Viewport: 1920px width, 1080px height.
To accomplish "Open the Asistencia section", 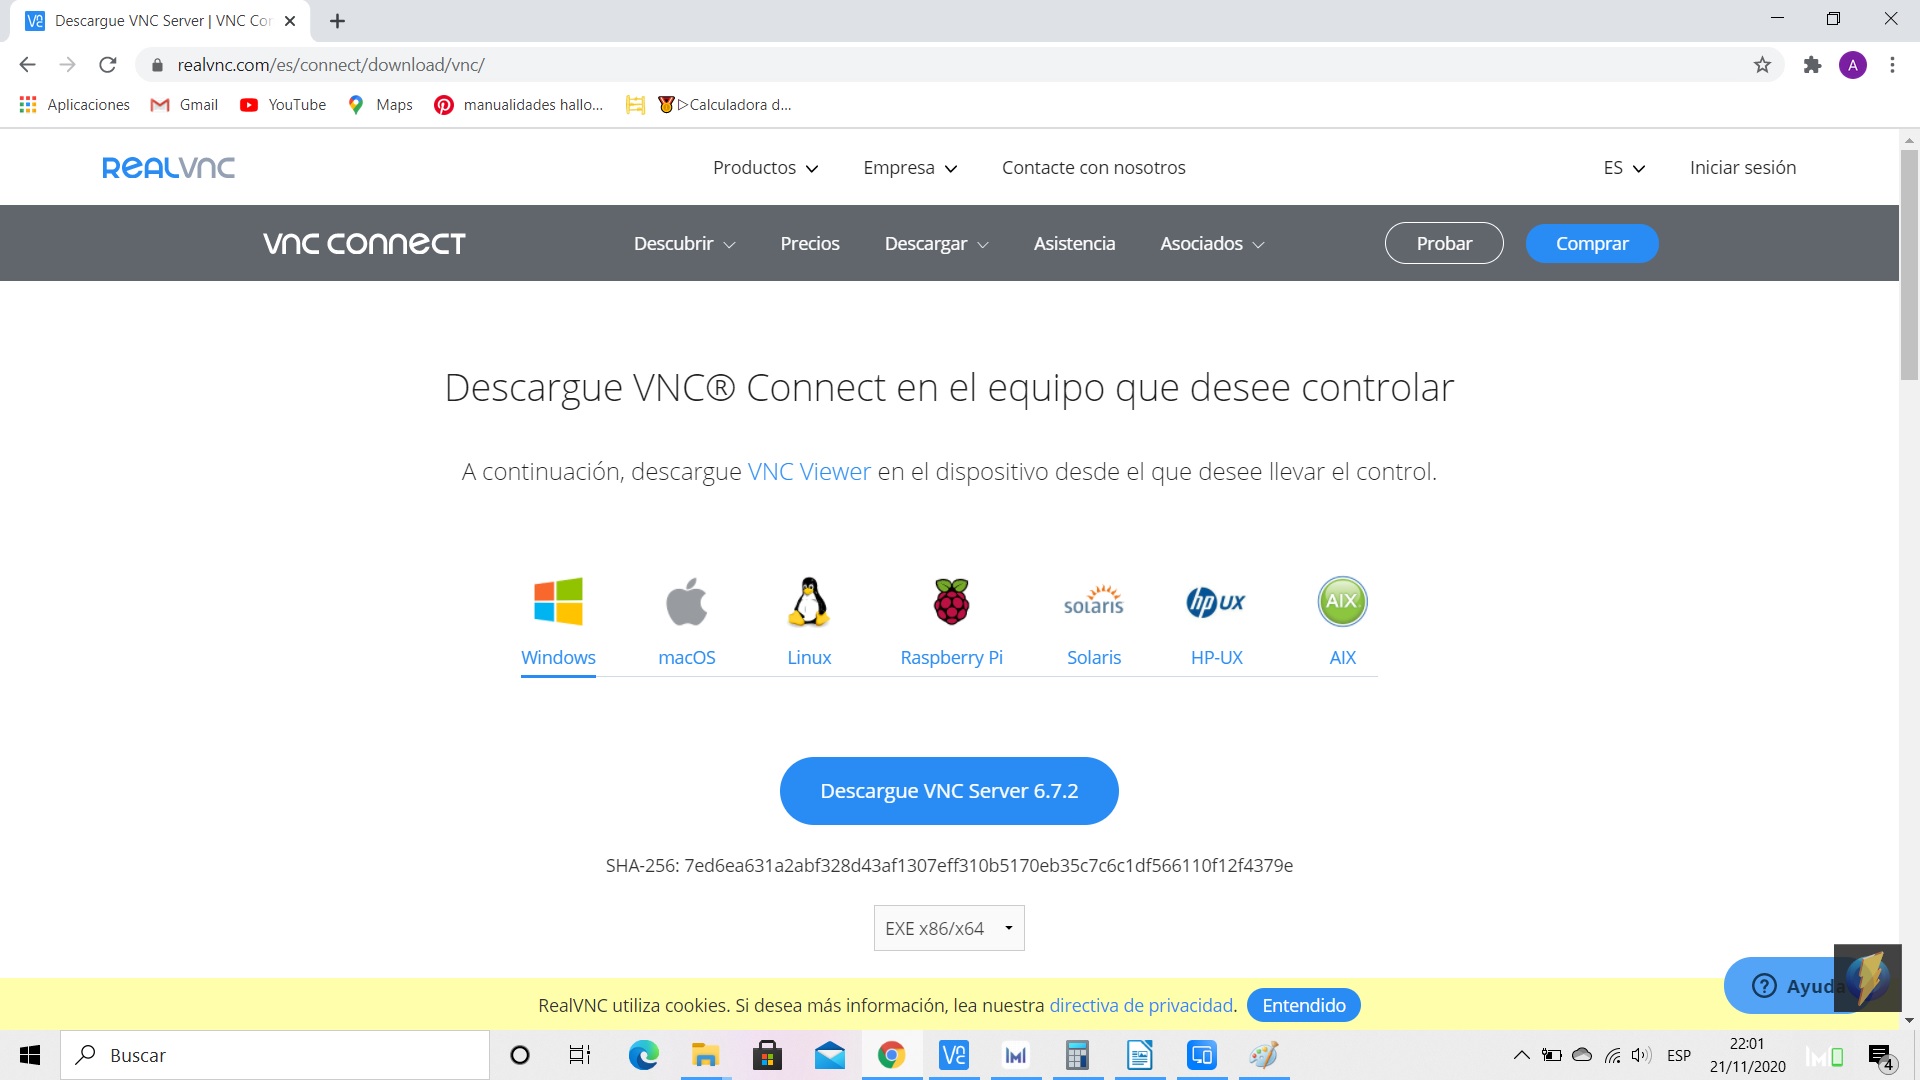I will pos(1074,243).
